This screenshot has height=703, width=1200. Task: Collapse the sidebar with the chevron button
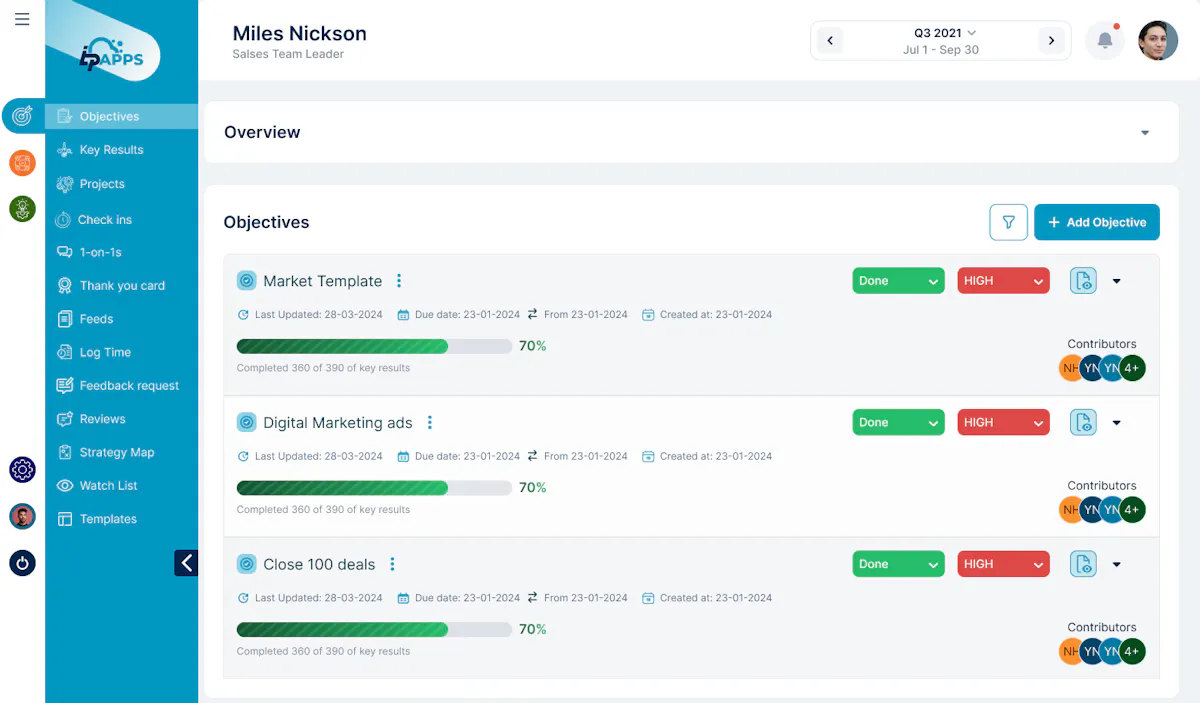(186, 563)
